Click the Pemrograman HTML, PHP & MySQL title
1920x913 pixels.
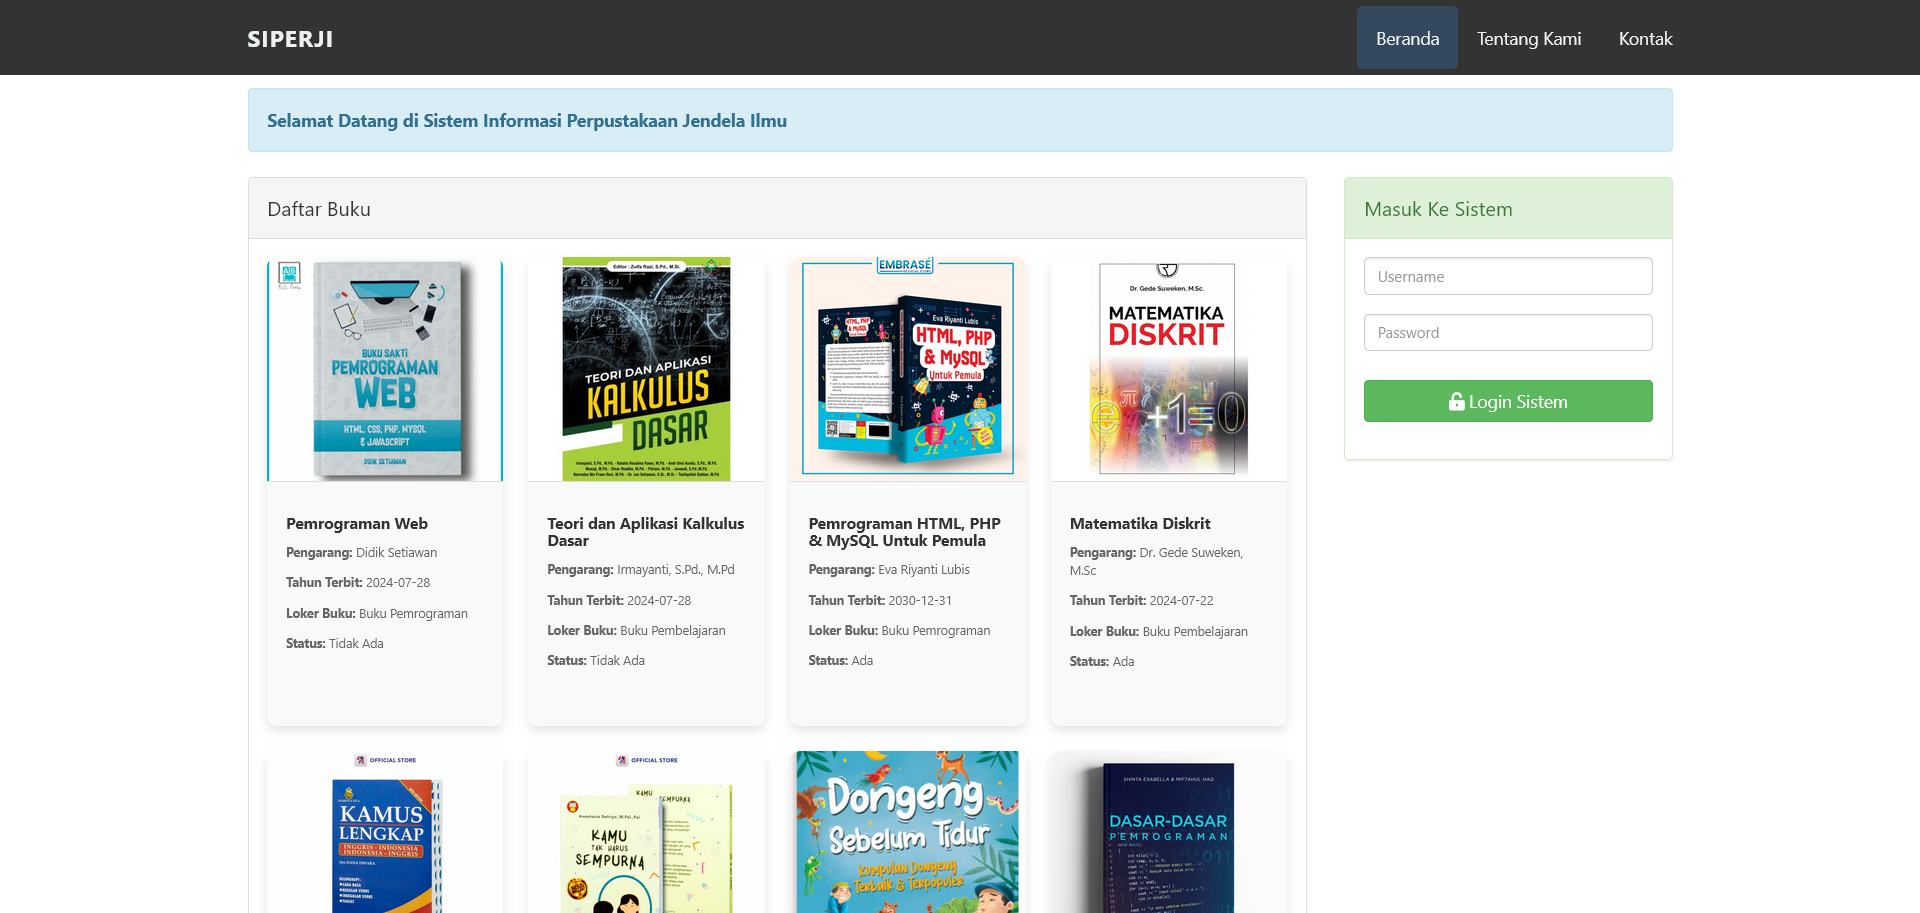click(905, 531)
